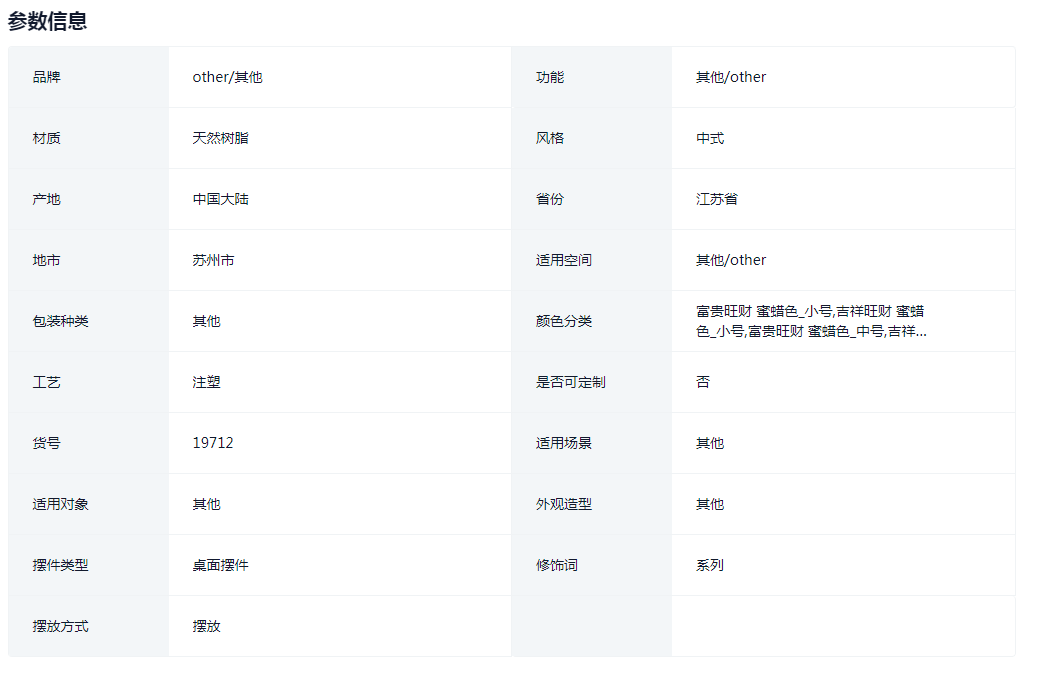Screen dimensions: 1039x677
Task: Click the 参数信息 section heading
Action: click(45, 20)
